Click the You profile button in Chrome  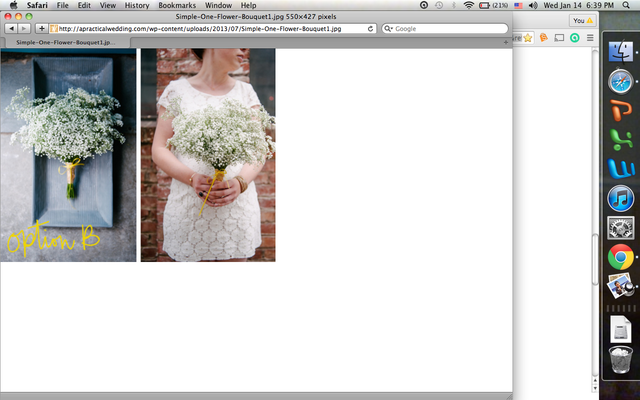click(x=582, y=20)
